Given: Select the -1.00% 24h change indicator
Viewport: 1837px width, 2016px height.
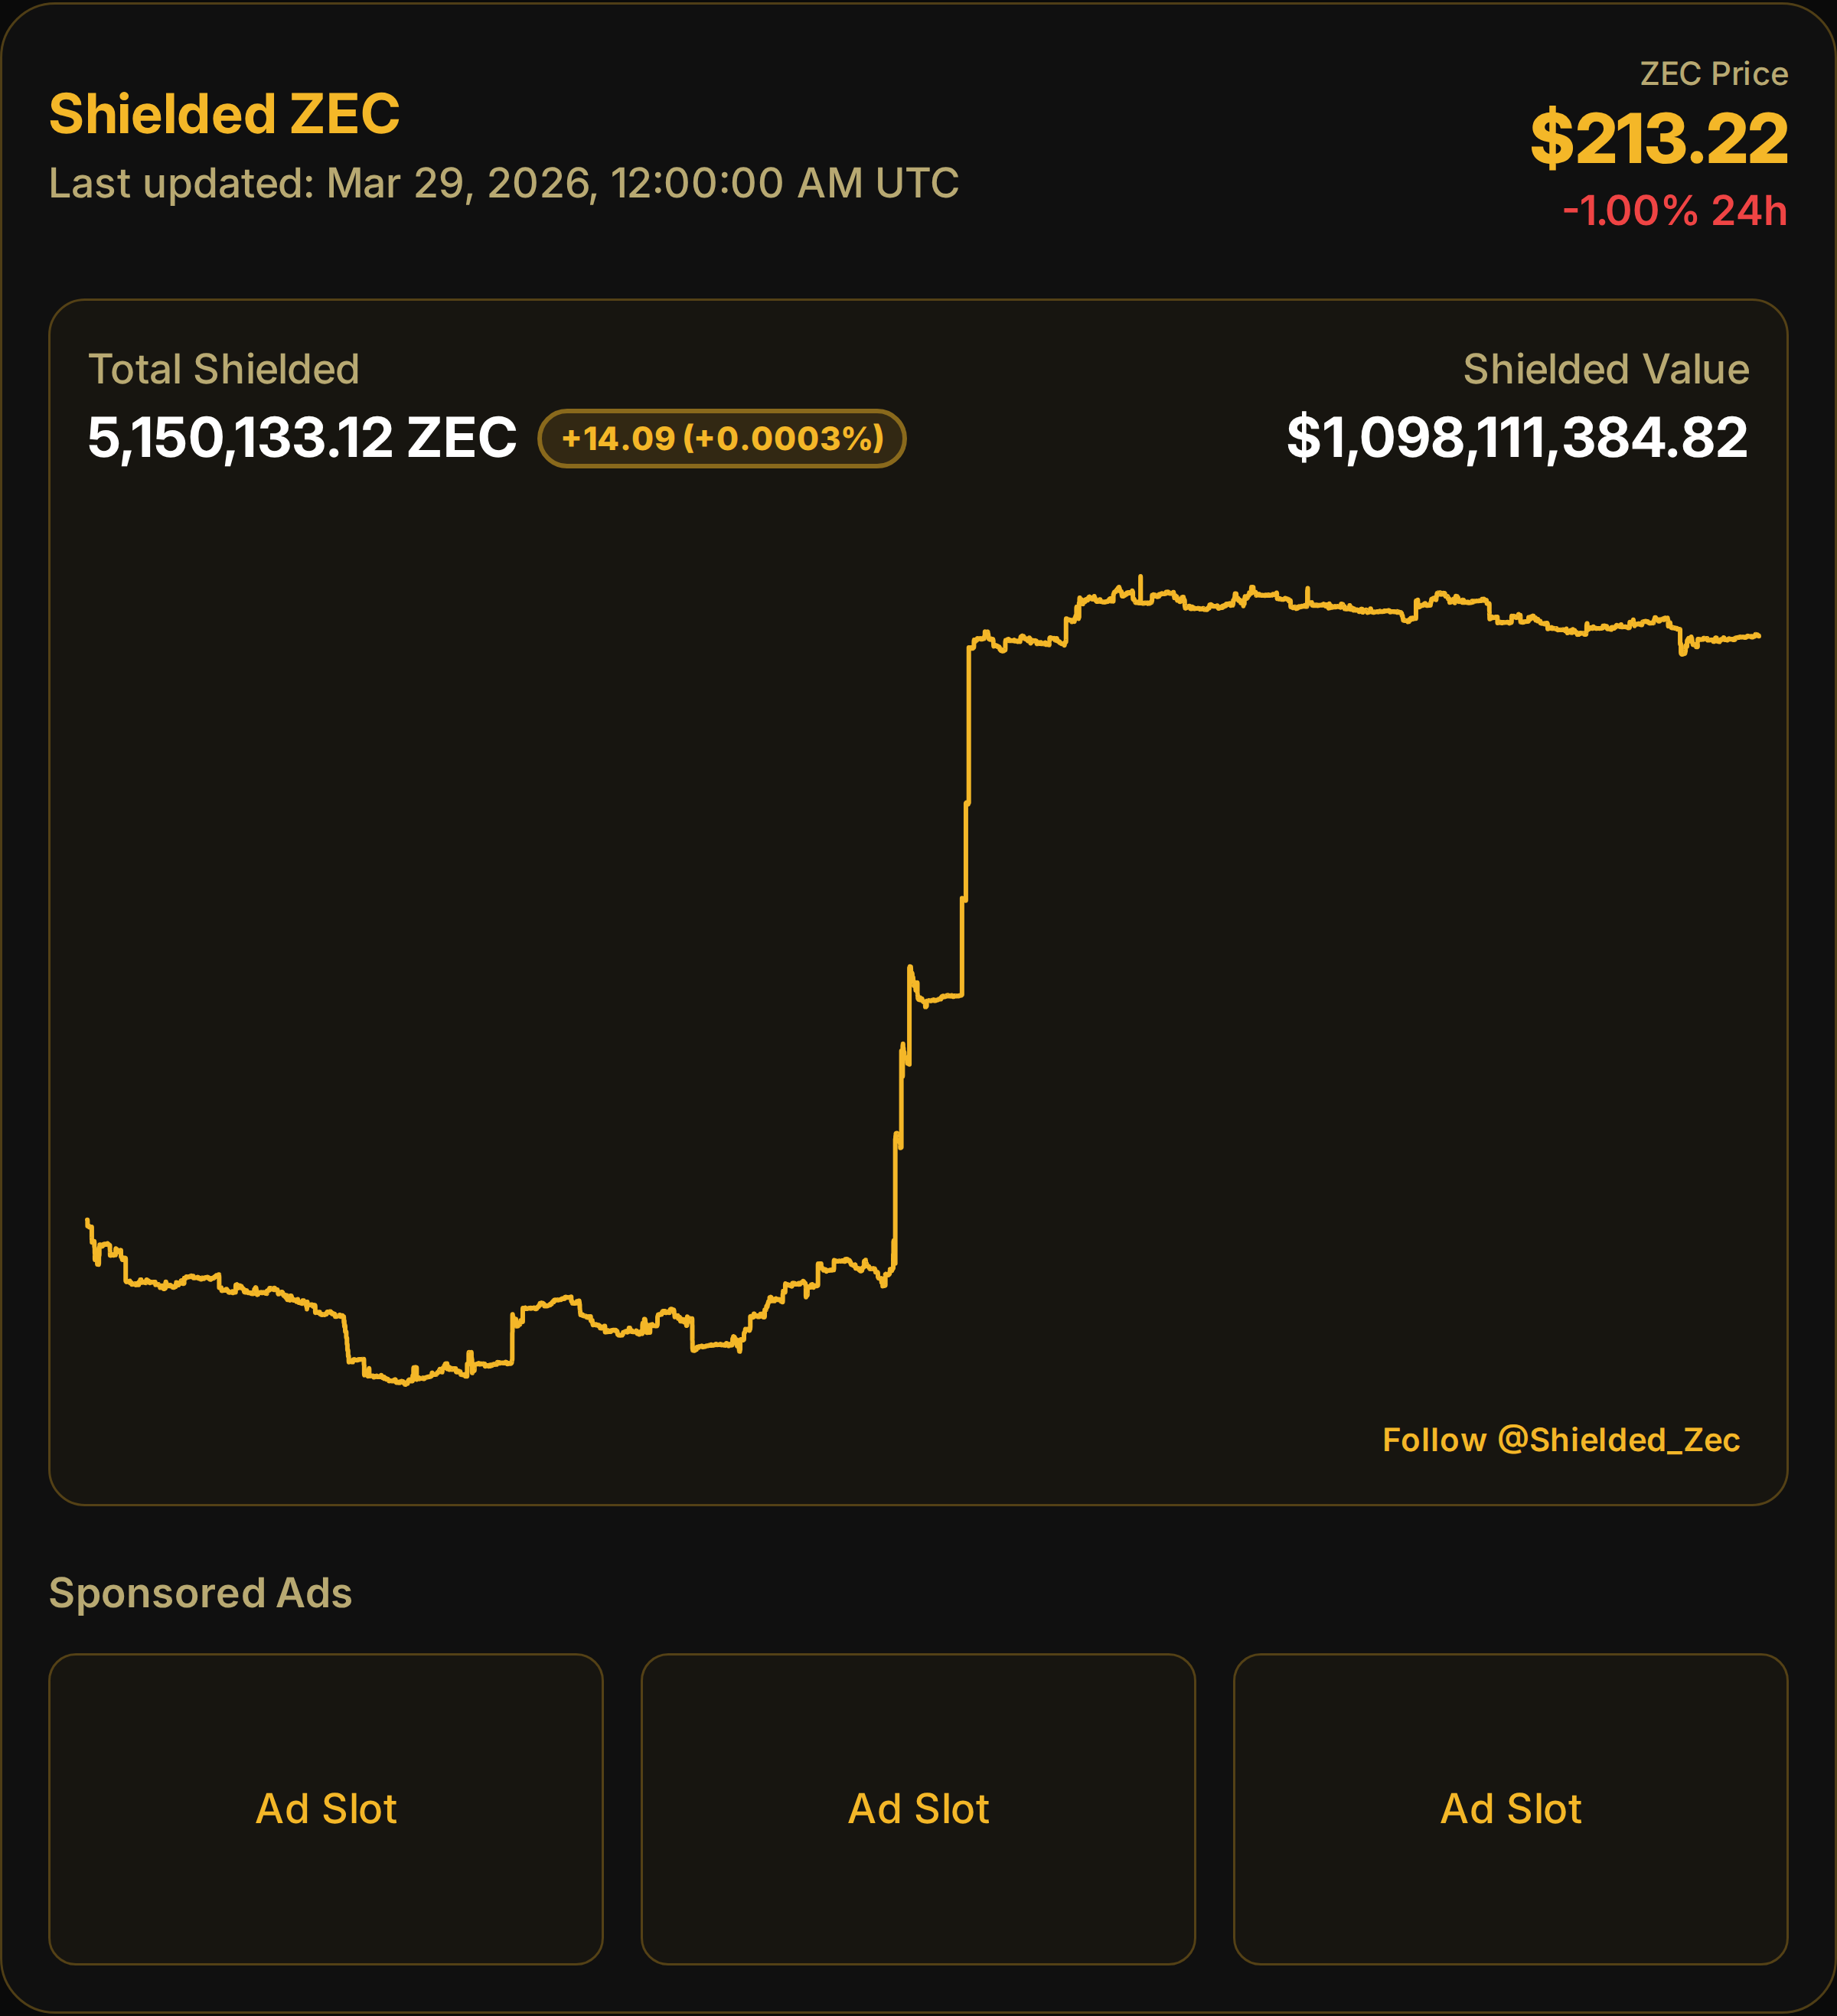Looking at the screenshot, I should [1674, 211].
